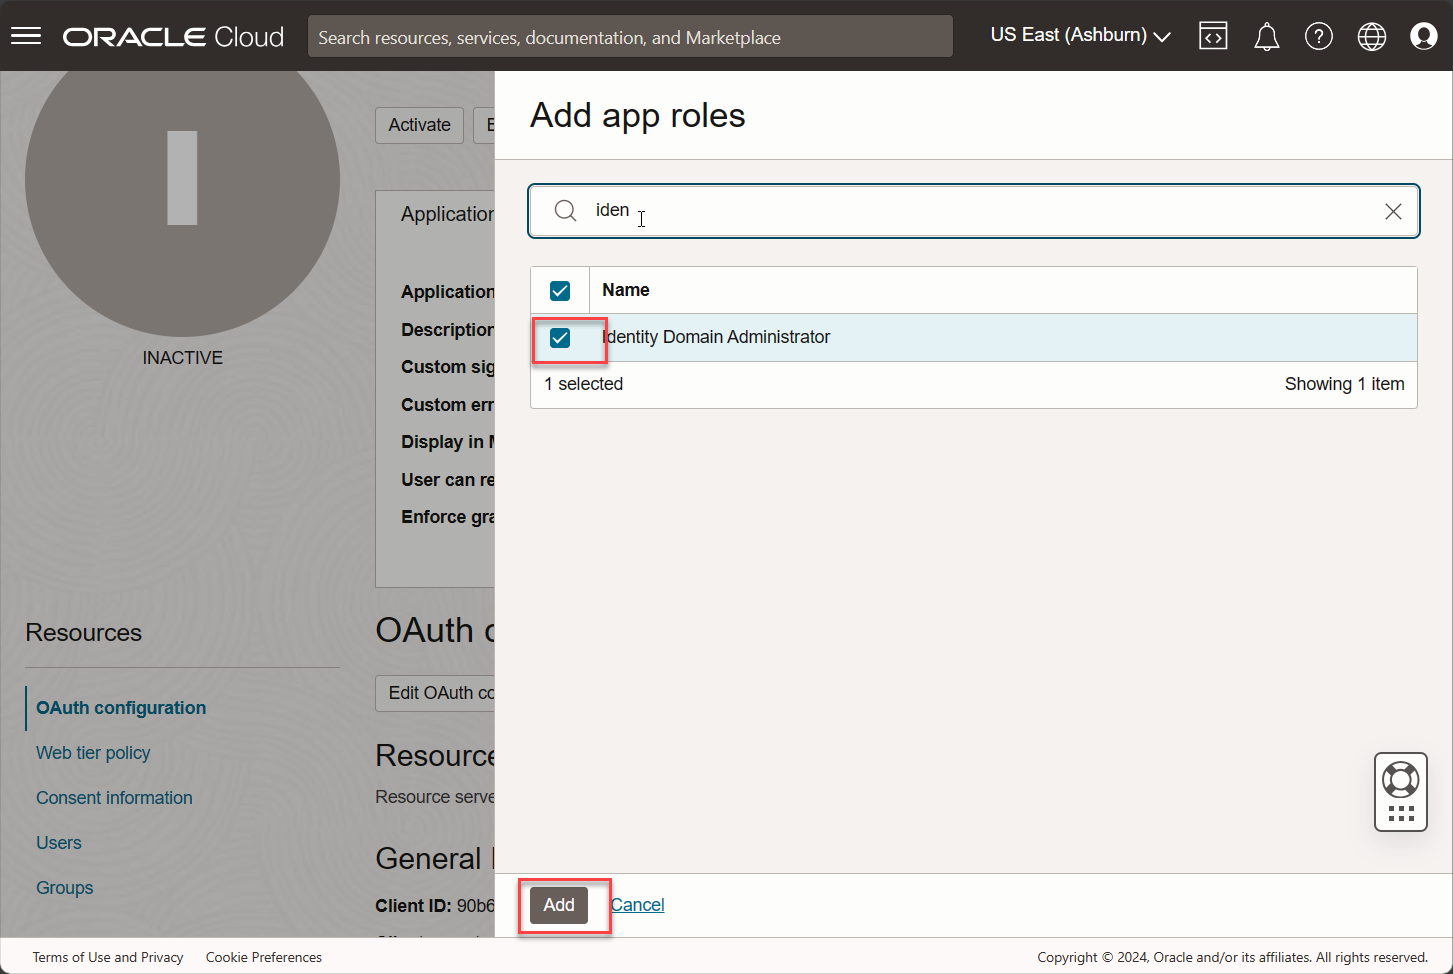
Task: Go to Web tier policy section
Action: [x=93, y=753]
